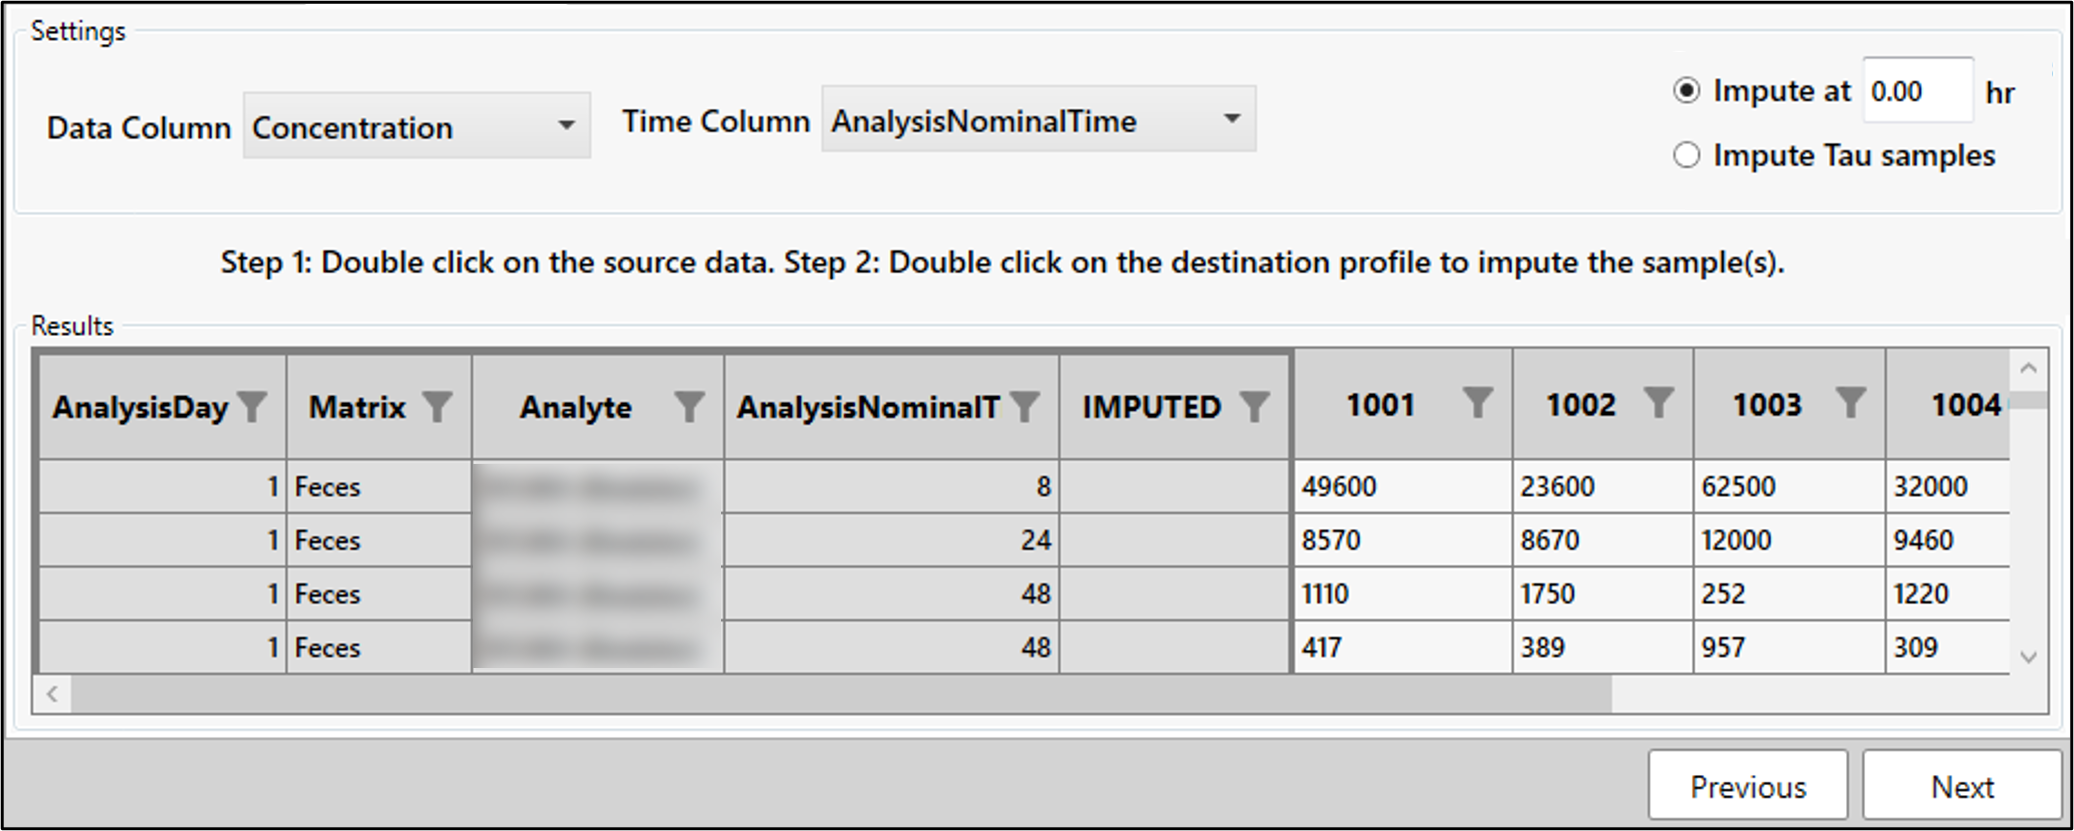Click the Previous button
Viewport: 2074px width, 831px height.
(x=1747, y=787)
